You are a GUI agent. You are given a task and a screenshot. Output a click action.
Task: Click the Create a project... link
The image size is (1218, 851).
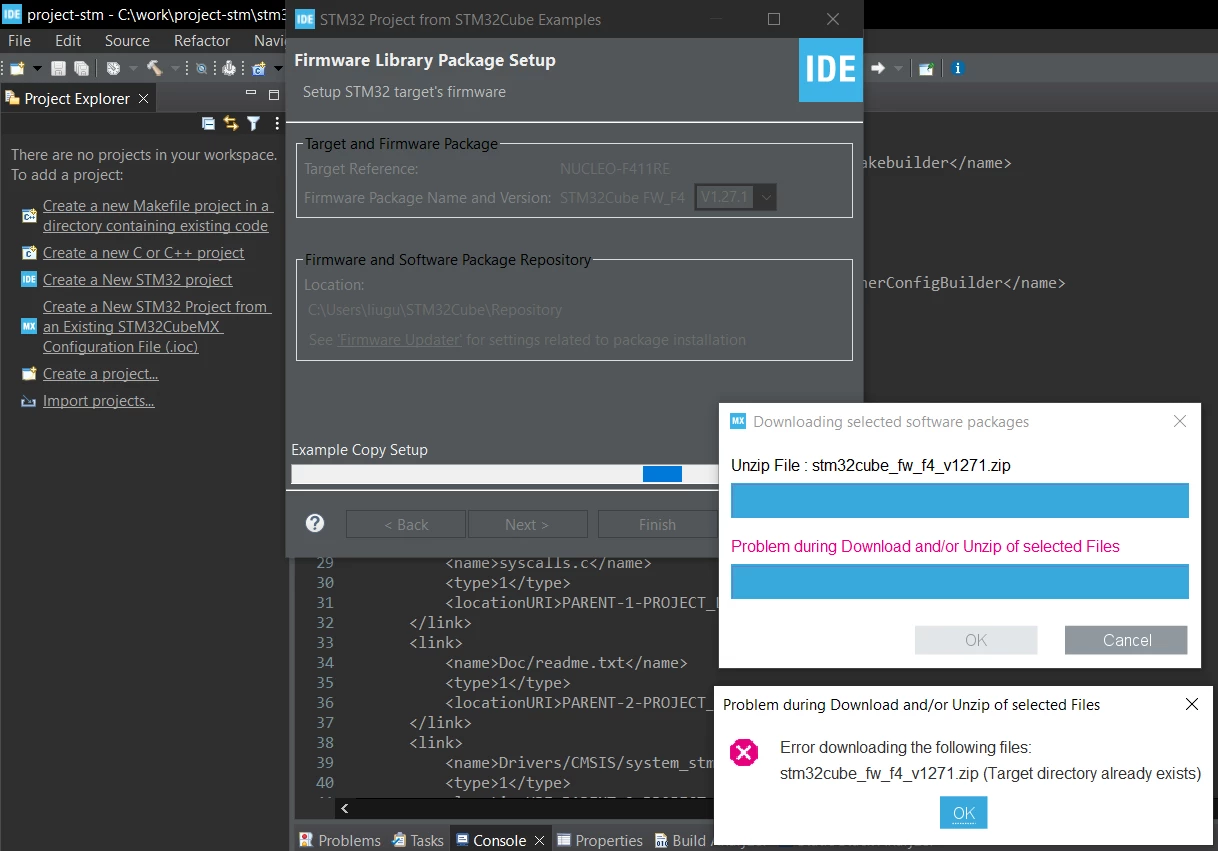point(101,374)
